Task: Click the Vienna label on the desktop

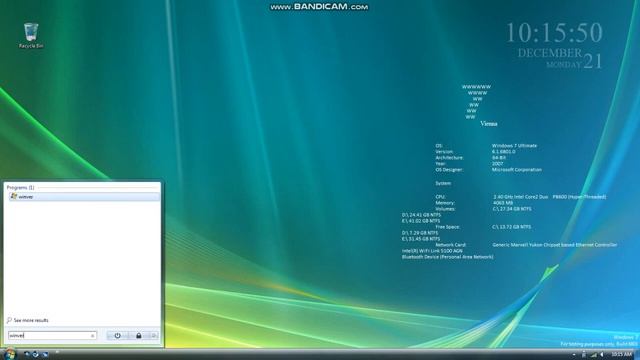Action: point(489,123)
